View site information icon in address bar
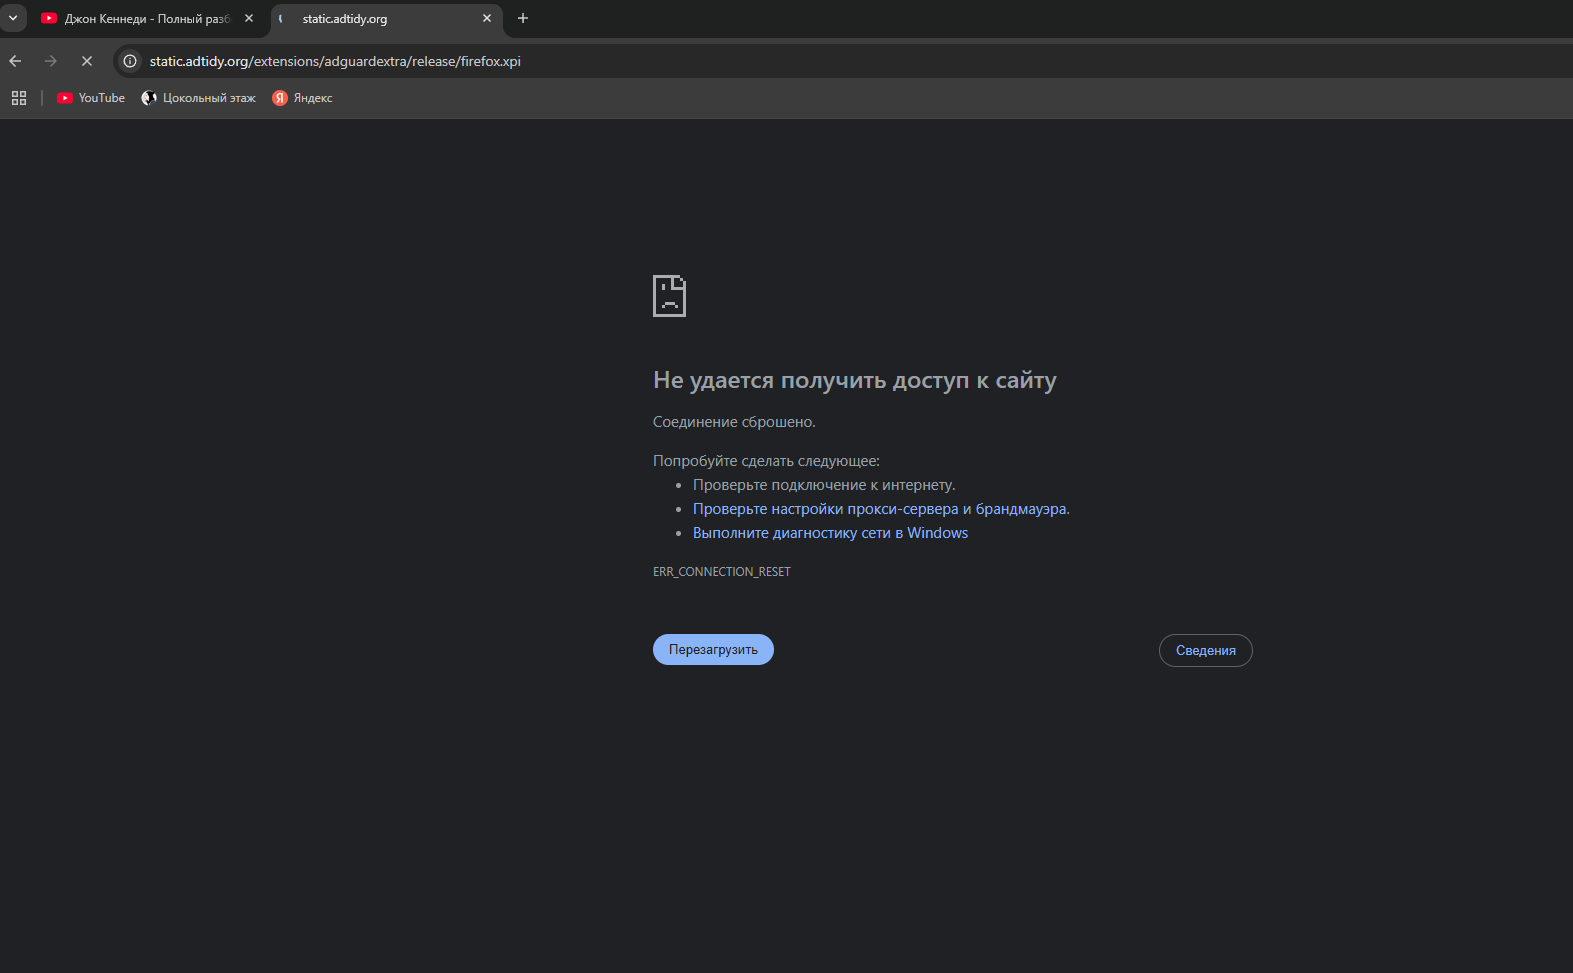 pos(130,61)
